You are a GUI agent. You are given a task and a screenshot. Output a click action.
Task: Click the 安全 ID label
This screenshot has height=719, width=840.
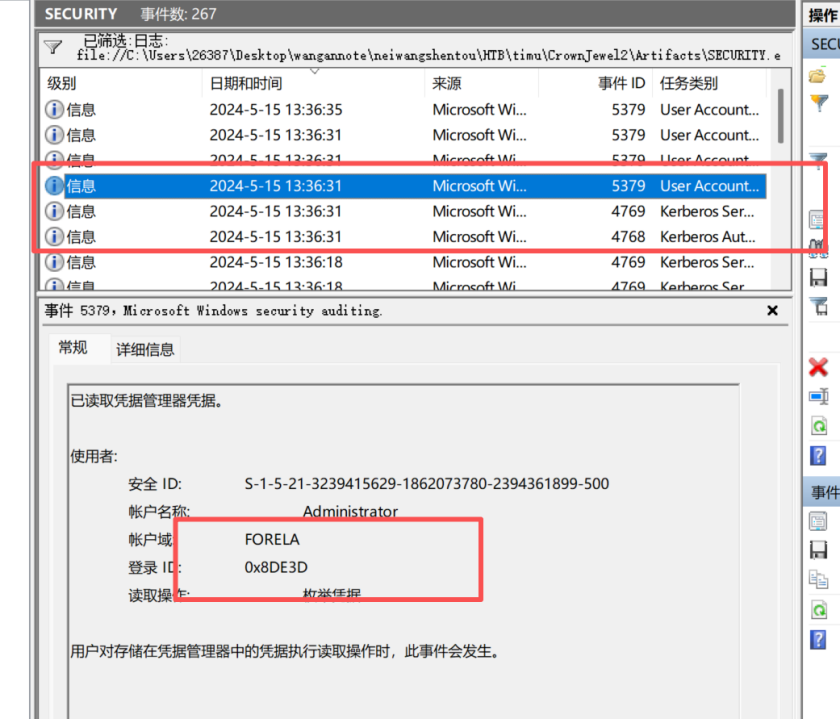(x=155, y=484)
